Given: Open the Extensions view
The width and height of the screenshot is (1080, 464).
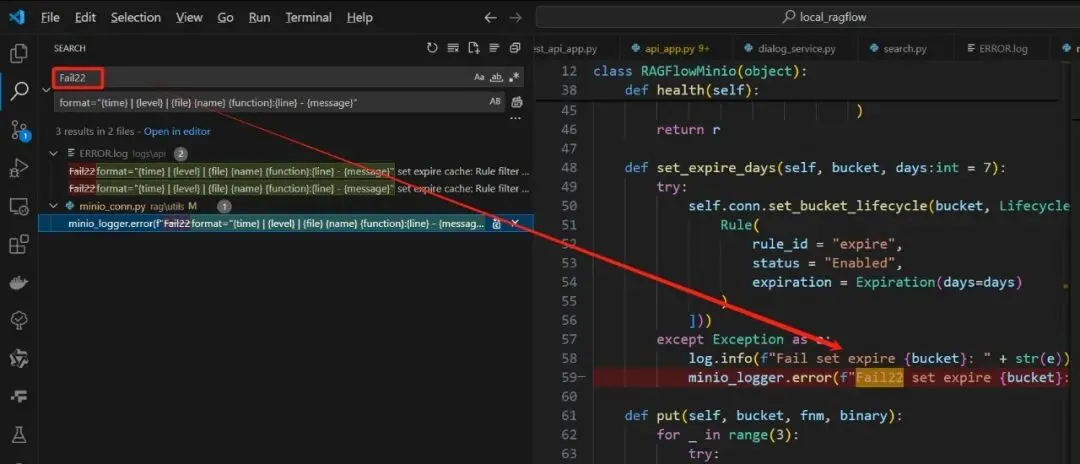Looking at the screenshot, I should (19, 244).
